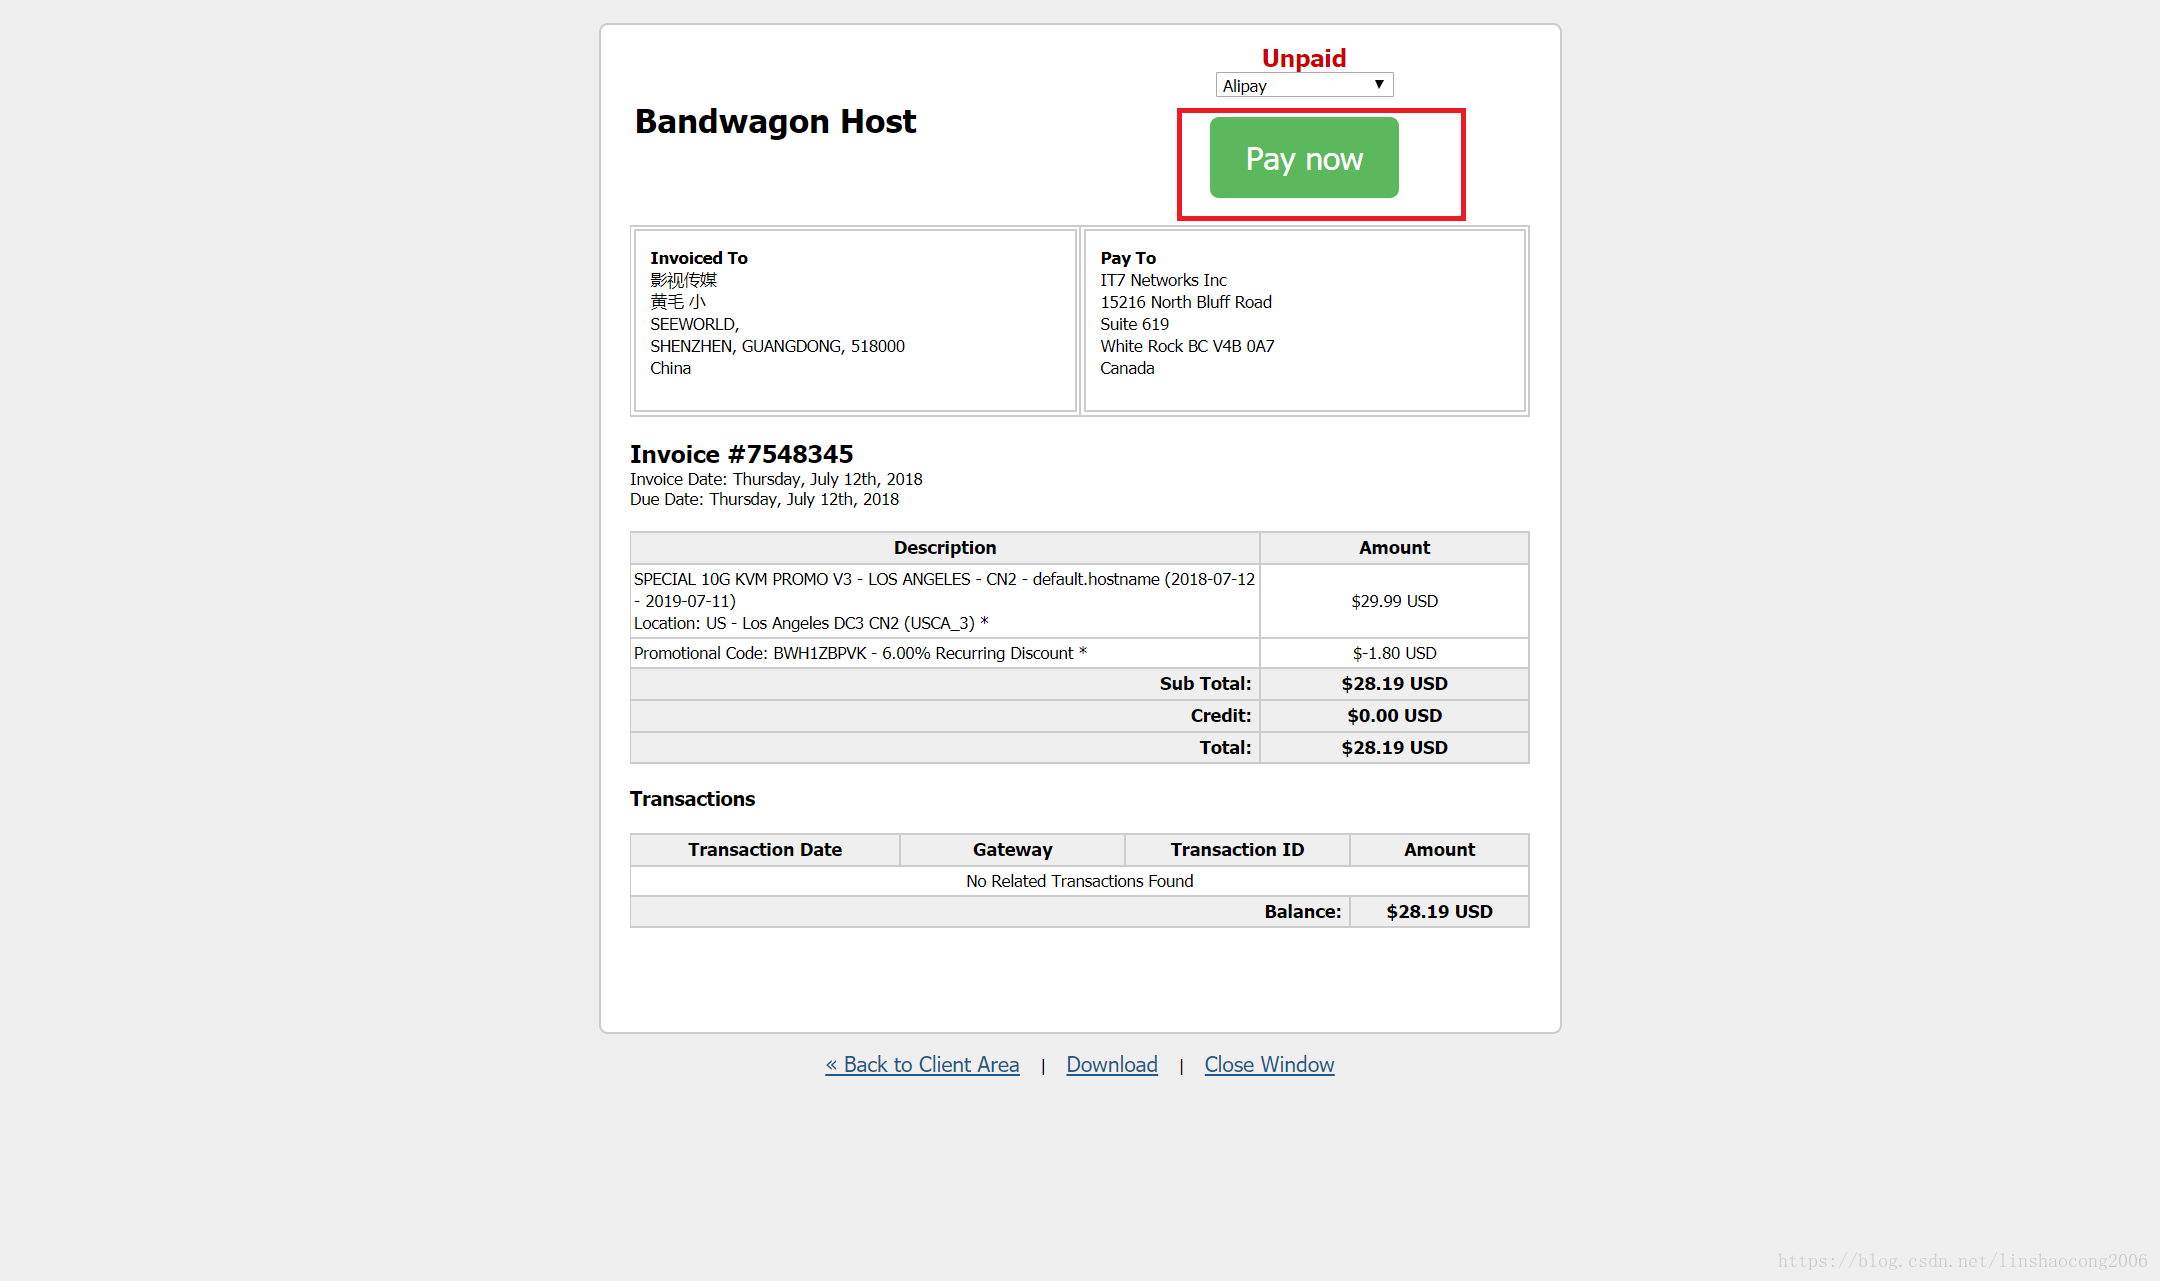Click the Transaction ID column header
This screenshot has width=2160, height=1281.
[1236, 850]
